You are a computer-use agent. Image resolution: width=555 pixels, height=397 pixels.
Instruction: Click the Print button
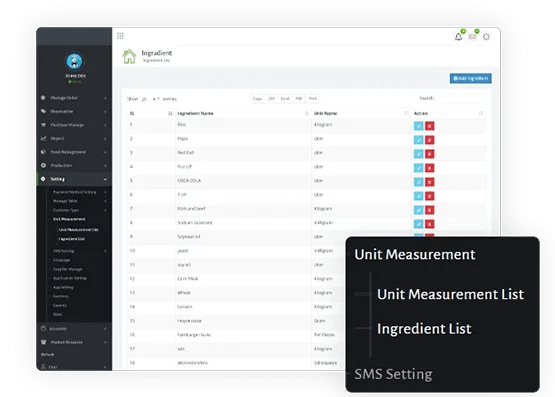313,99
